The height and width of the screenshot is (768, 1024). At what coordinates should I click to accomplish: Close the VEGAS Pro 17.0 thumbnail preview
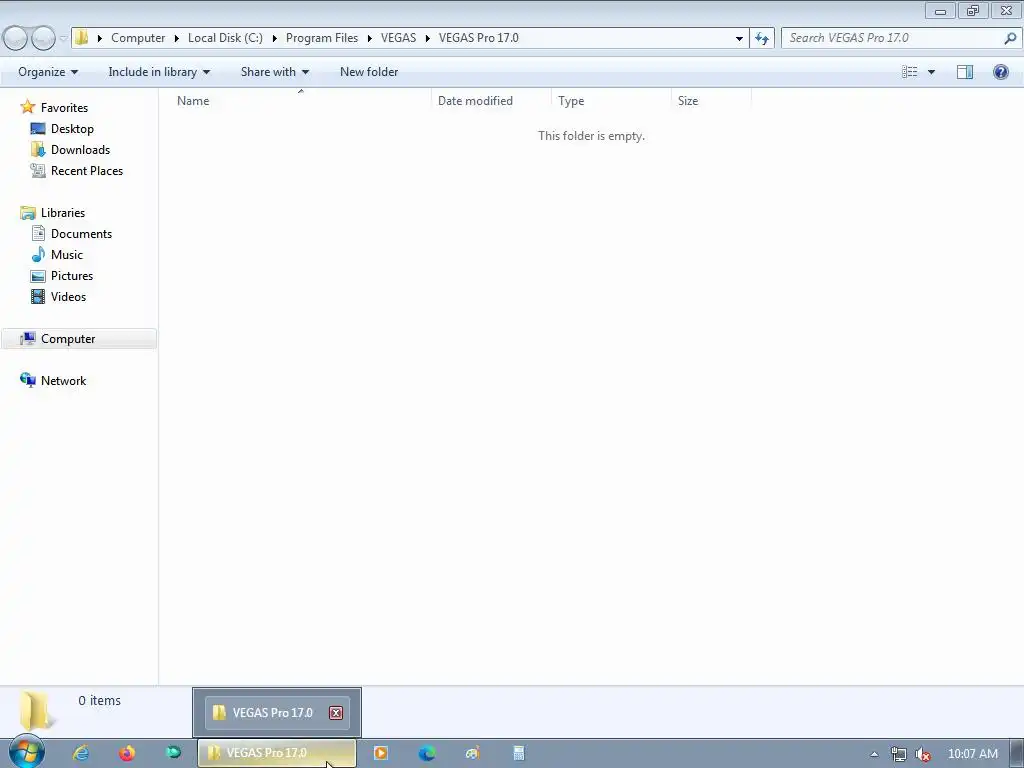336,712
